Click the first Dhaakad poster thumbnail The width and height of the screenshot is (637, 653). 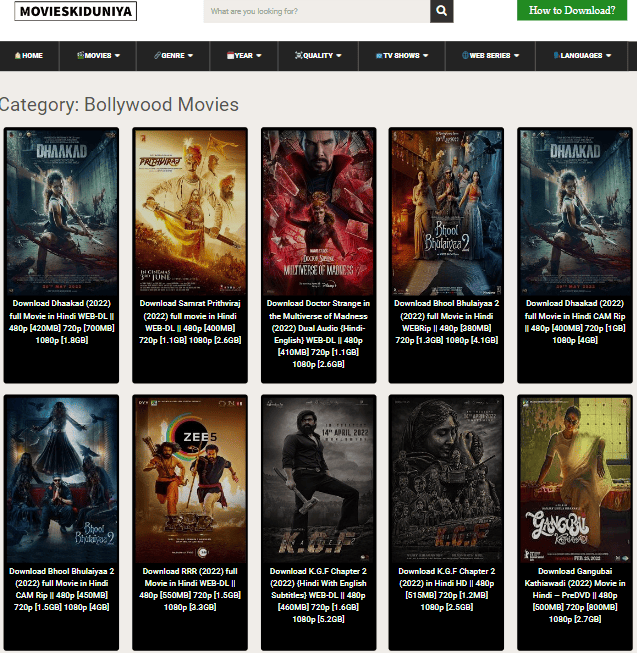[62, 212]
